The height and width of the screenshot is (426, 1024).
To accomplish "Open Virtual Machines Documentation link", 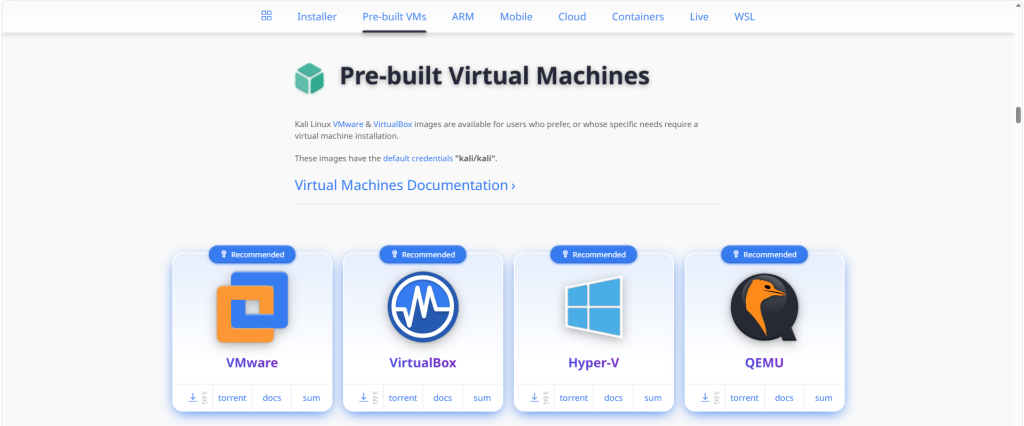I will [405, 185].
